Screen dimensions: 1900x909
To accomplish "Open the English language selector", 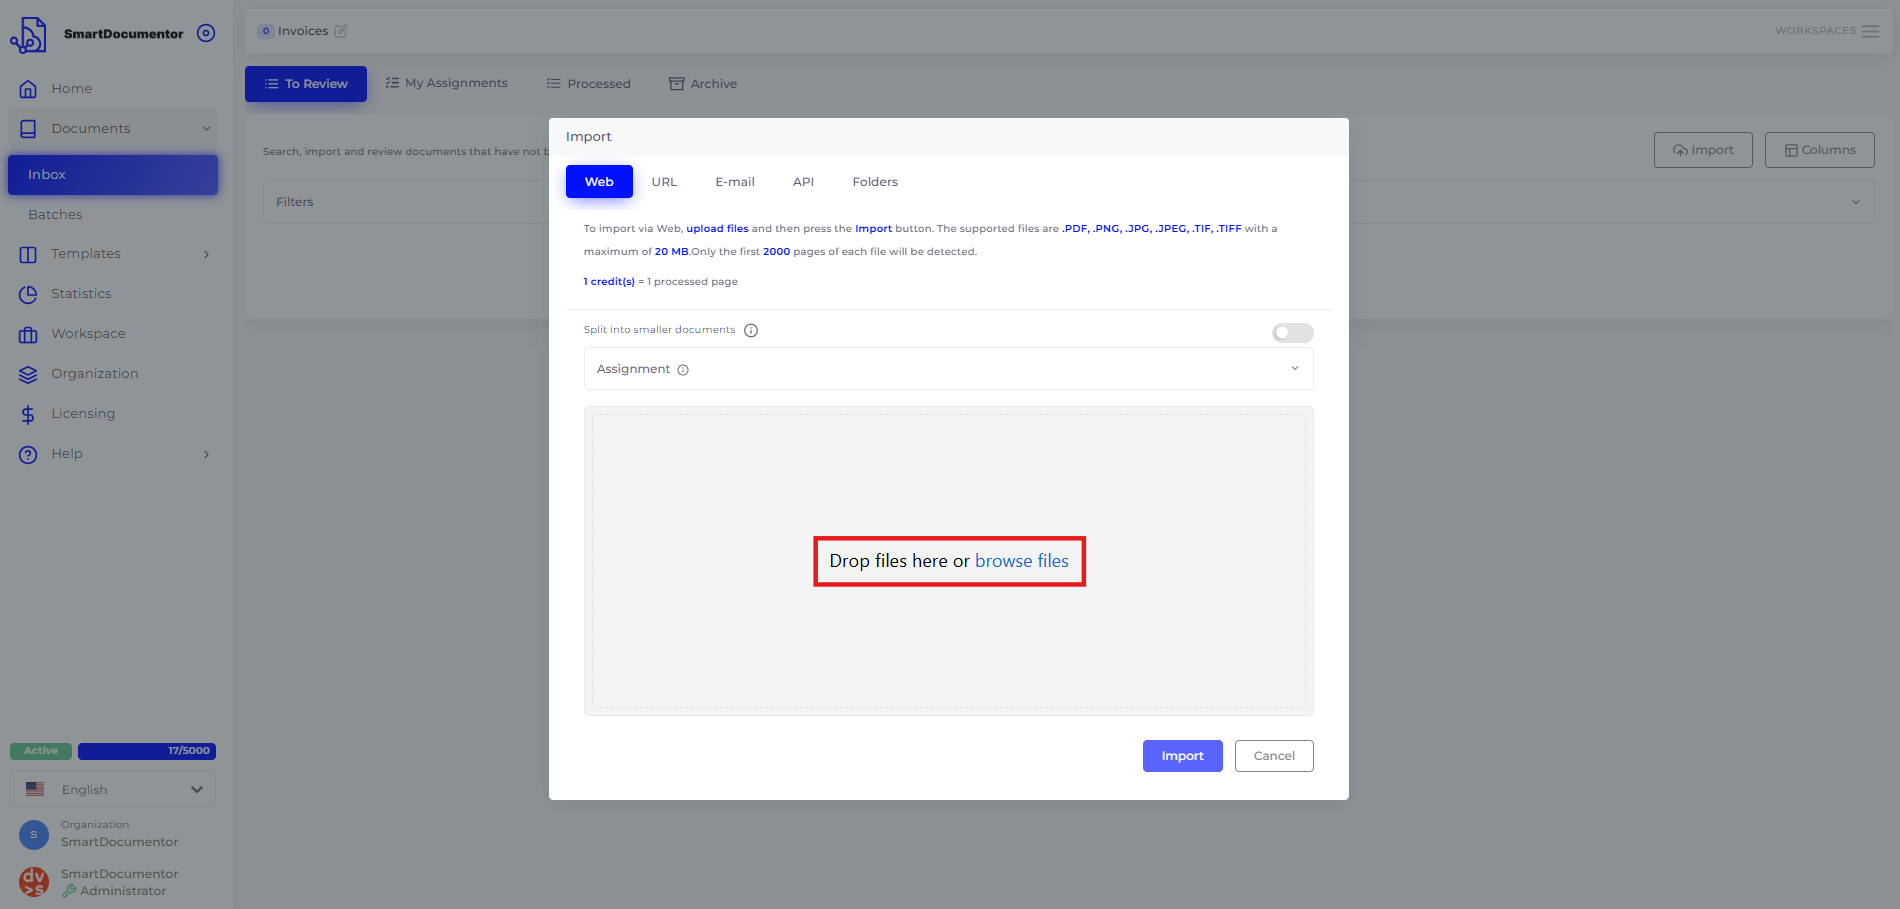I will (x=113, y=790).
